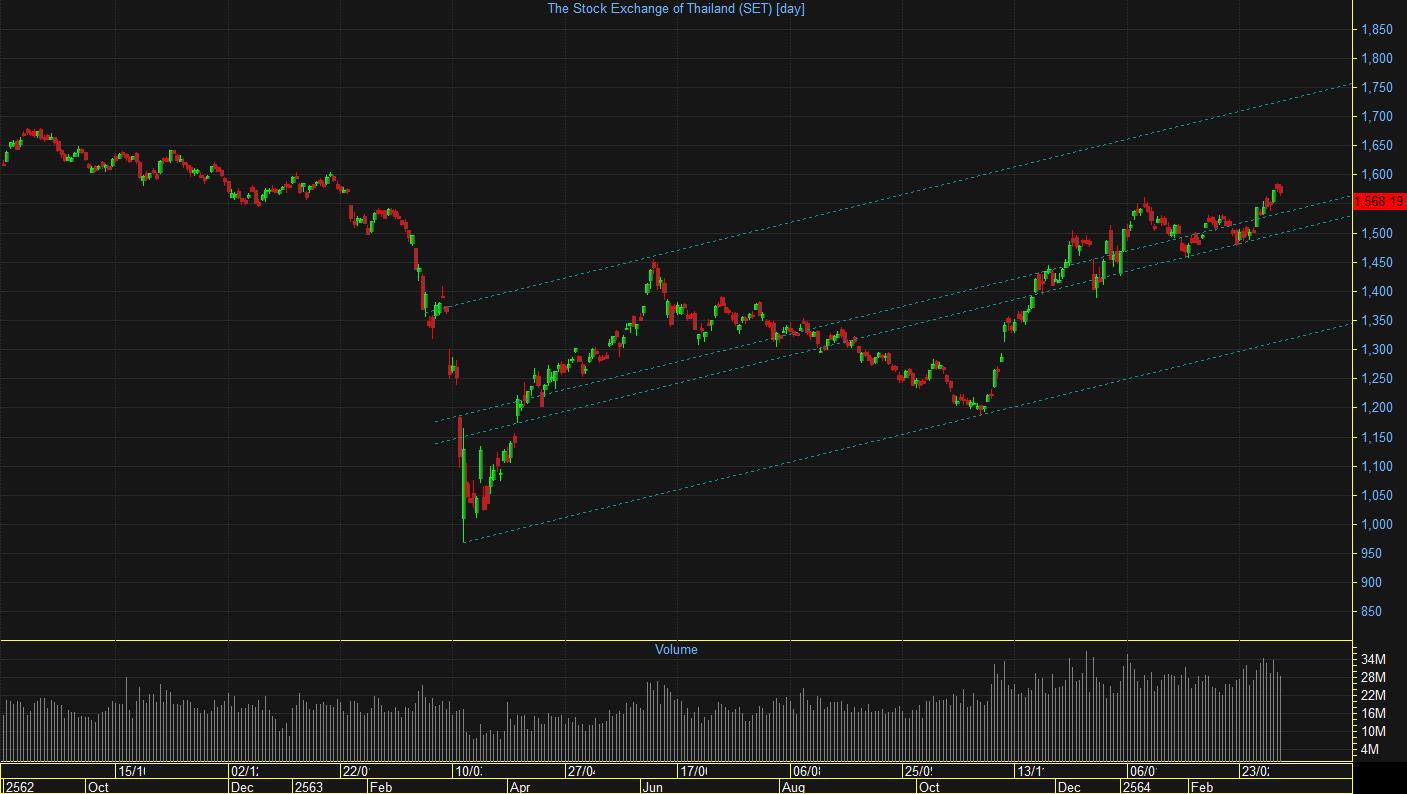Select the 1,150 price axis label

tap(1377, 438)
